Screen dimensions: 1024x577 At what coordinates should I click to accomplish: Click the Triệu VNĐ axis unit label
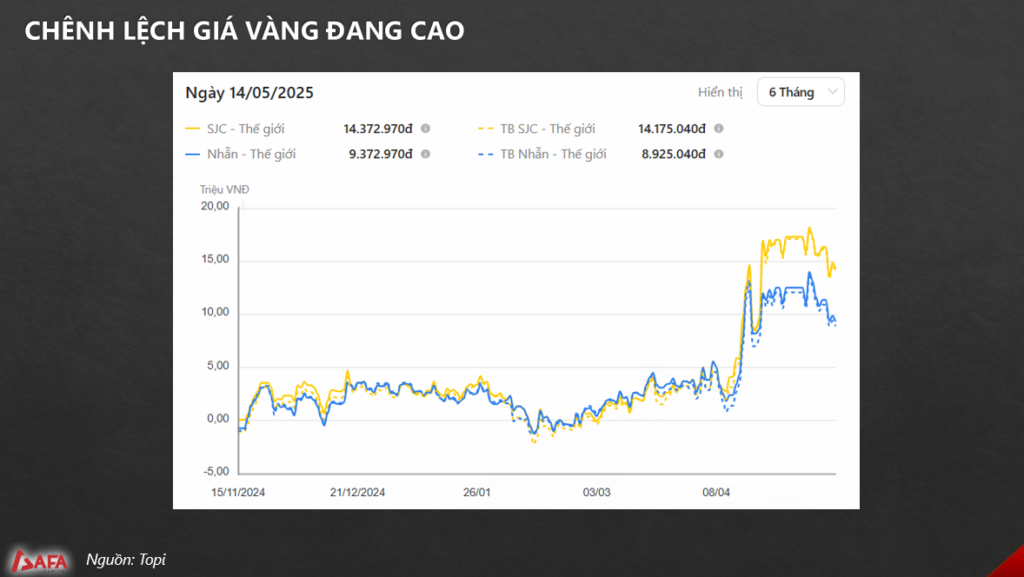pos(225,189)
